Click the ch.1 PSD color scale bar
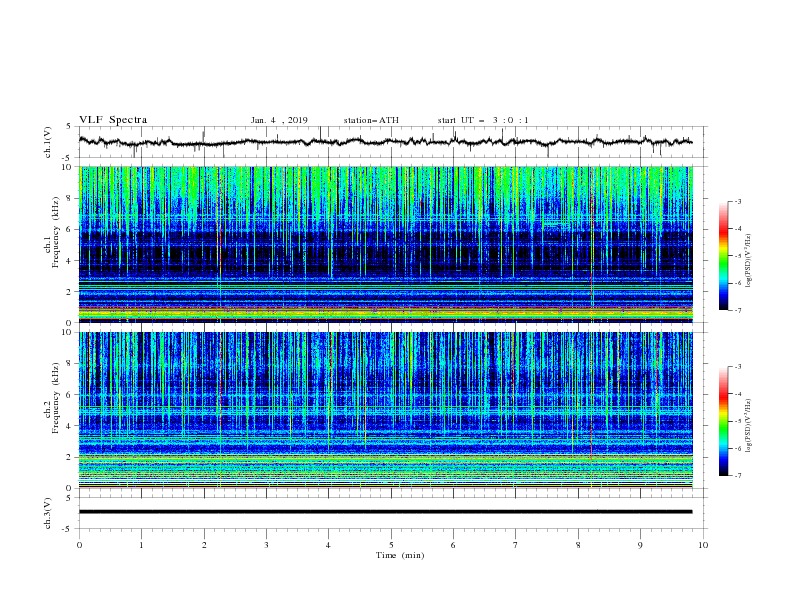 click(723, 256)
